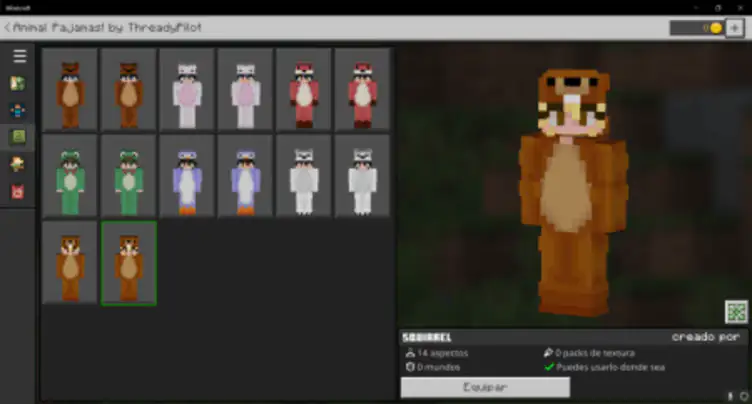Choose the left pink-belly white pajama skin
Image resolution: width=752 pixels, height=404 pixels.
click(x=187, y=89)
